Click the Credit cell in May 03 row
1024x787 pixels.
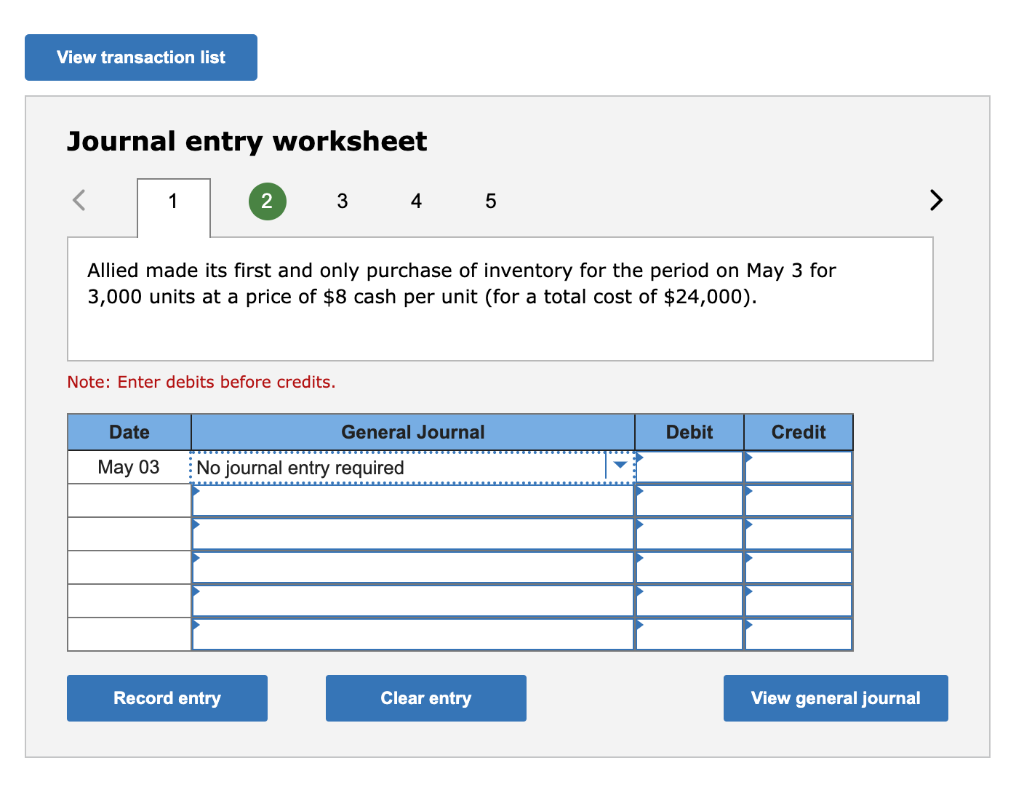point(798,468)
